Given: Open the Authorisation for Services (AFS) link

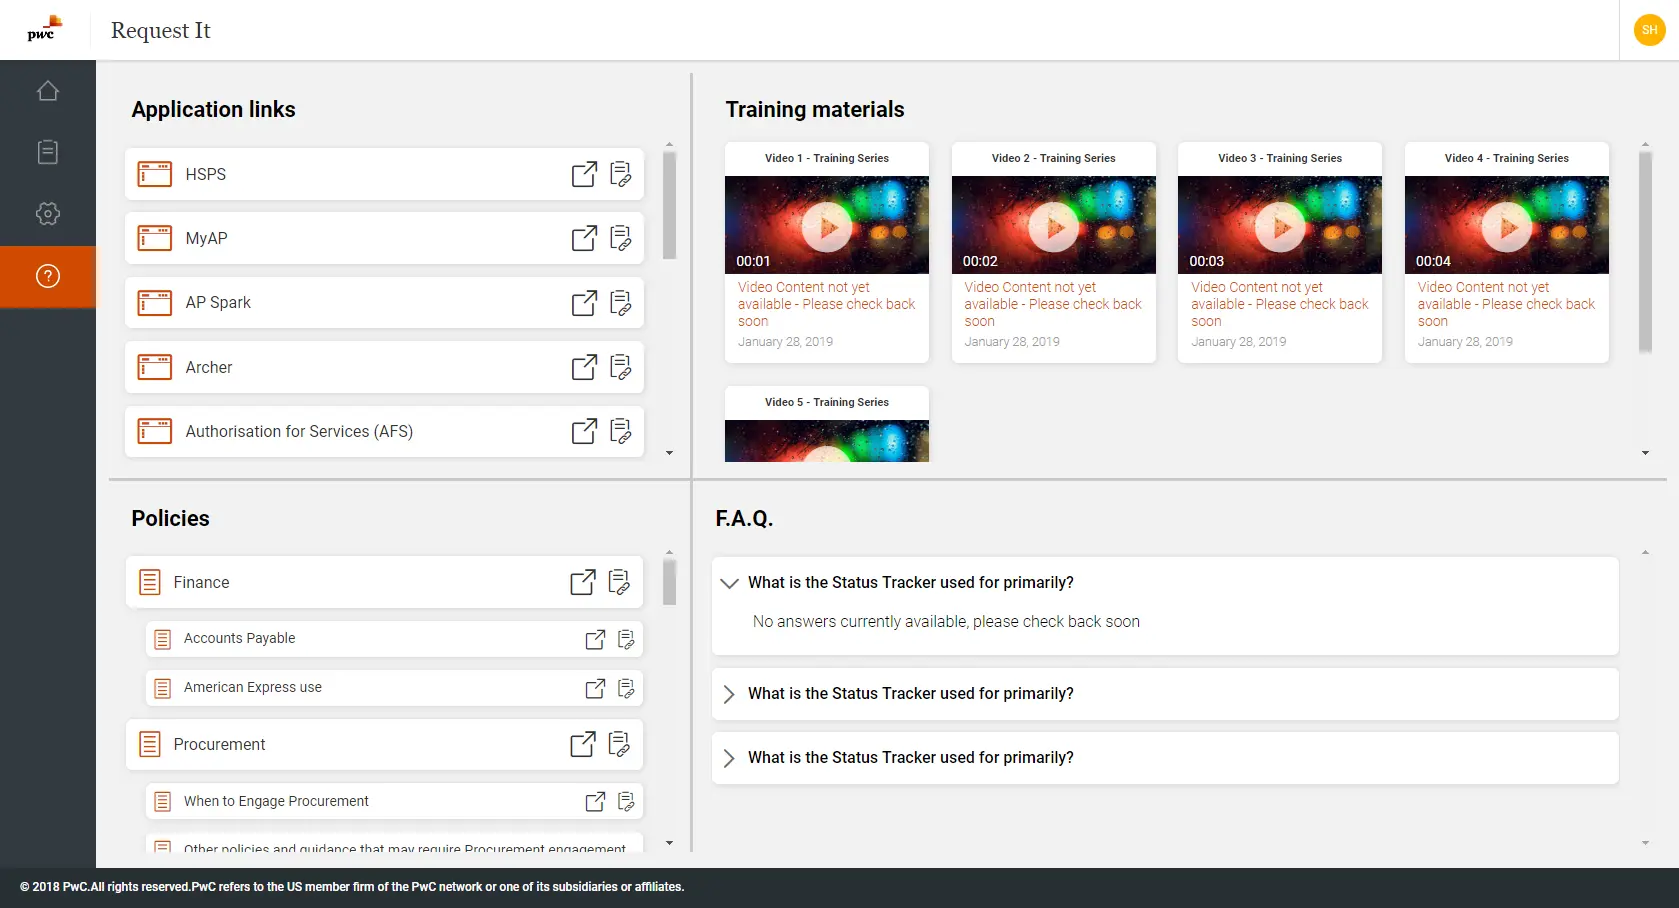Looking at the screenshot, I should click(384, 431).
